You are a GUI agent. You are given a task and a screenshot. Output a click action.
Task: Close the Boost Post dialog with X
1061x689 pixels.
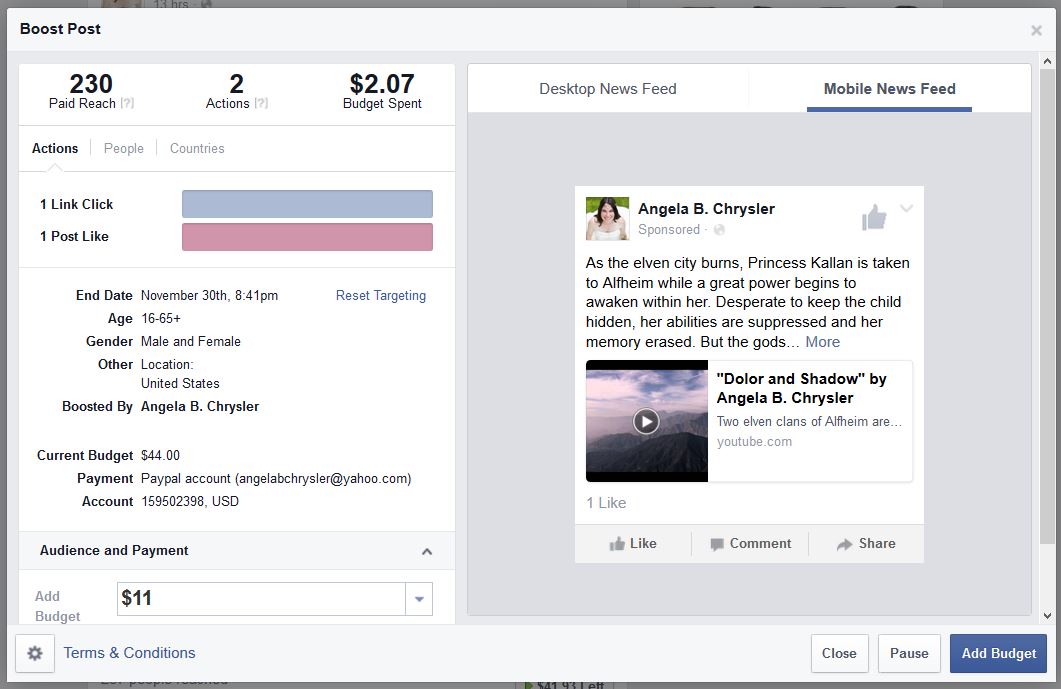(1036, 30)
